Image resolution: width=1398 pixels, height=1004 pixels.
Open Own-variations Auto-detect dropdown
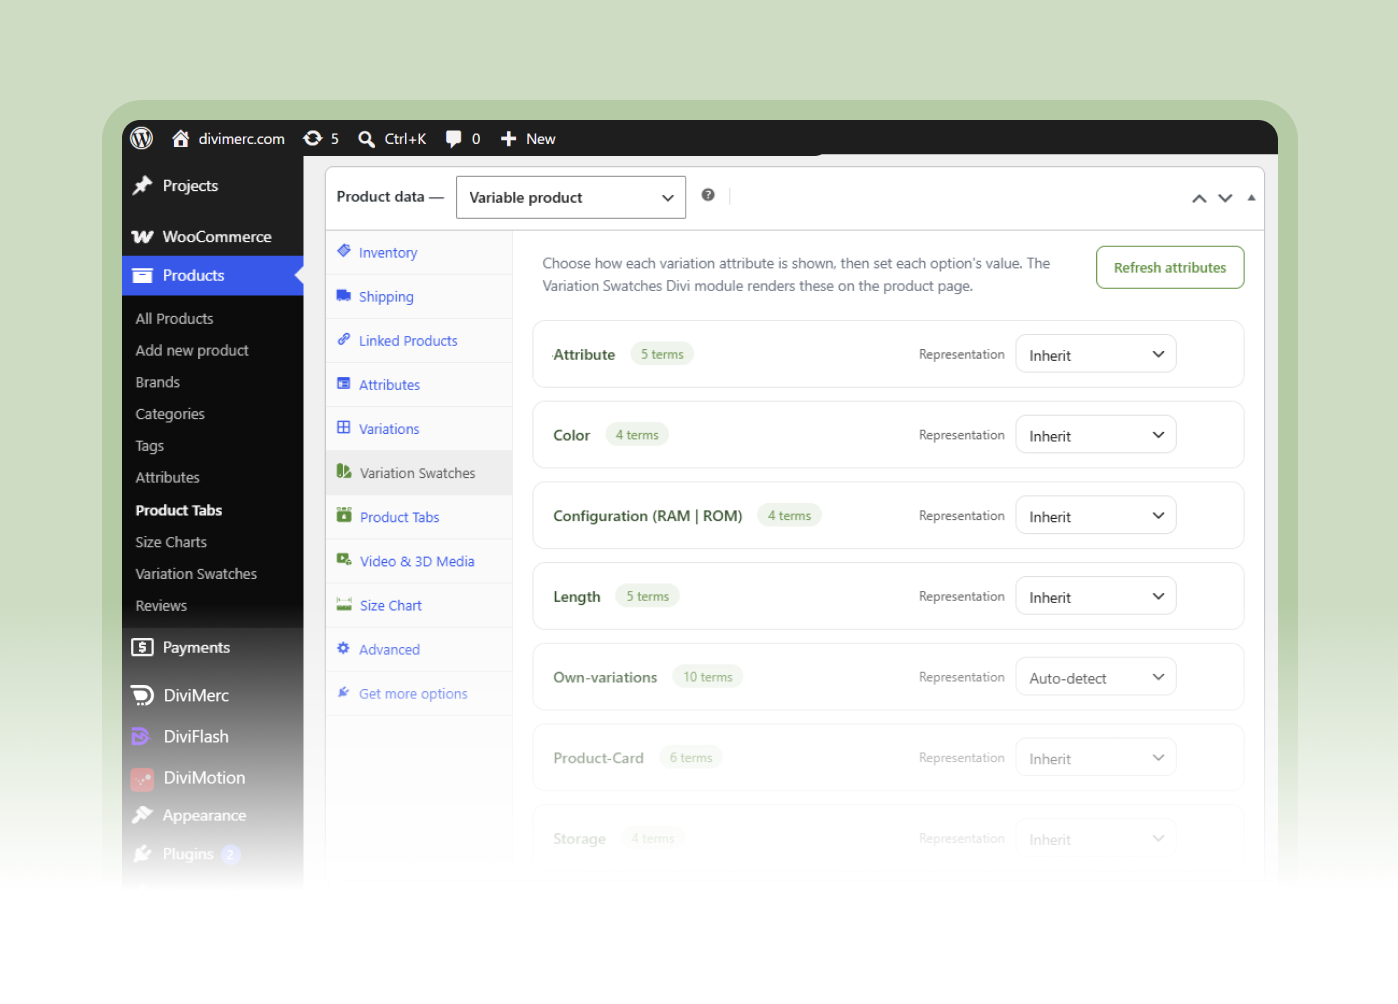tap(1096, 677)
